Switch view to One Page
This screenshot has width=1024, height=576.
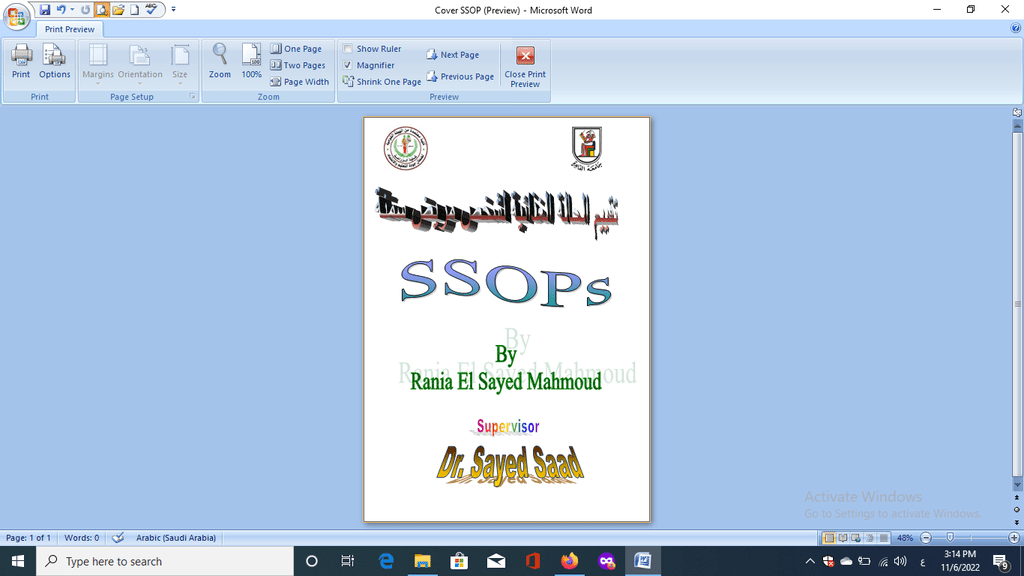point(296,49)
